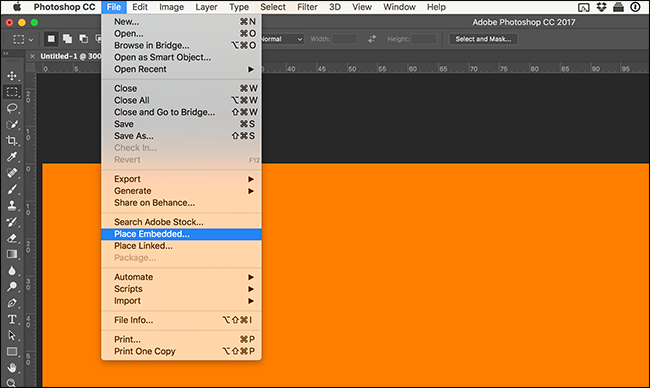Choose New from File menu

point(181,22)
